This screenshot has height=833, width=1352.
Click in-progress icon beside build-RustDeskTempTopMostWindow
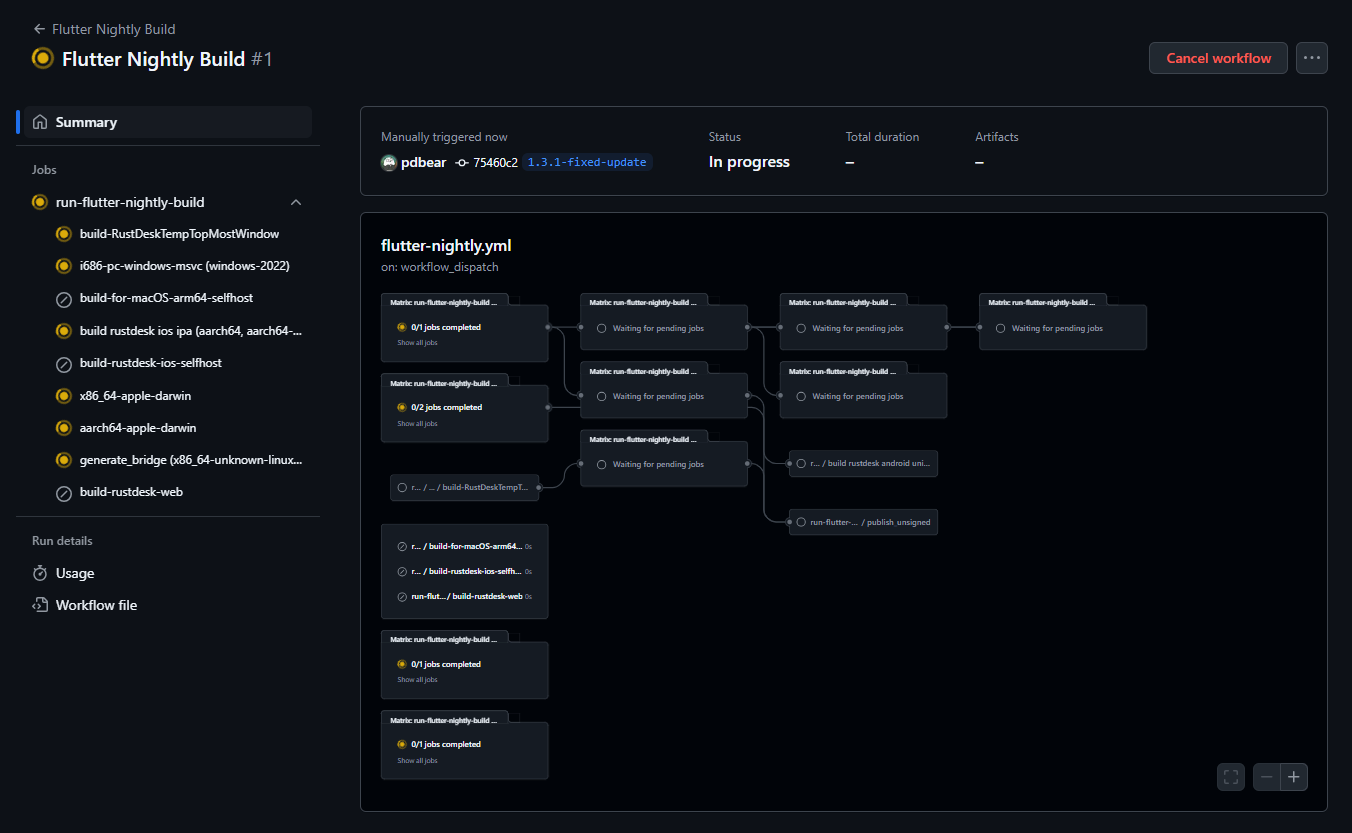[x=63, y=234]
